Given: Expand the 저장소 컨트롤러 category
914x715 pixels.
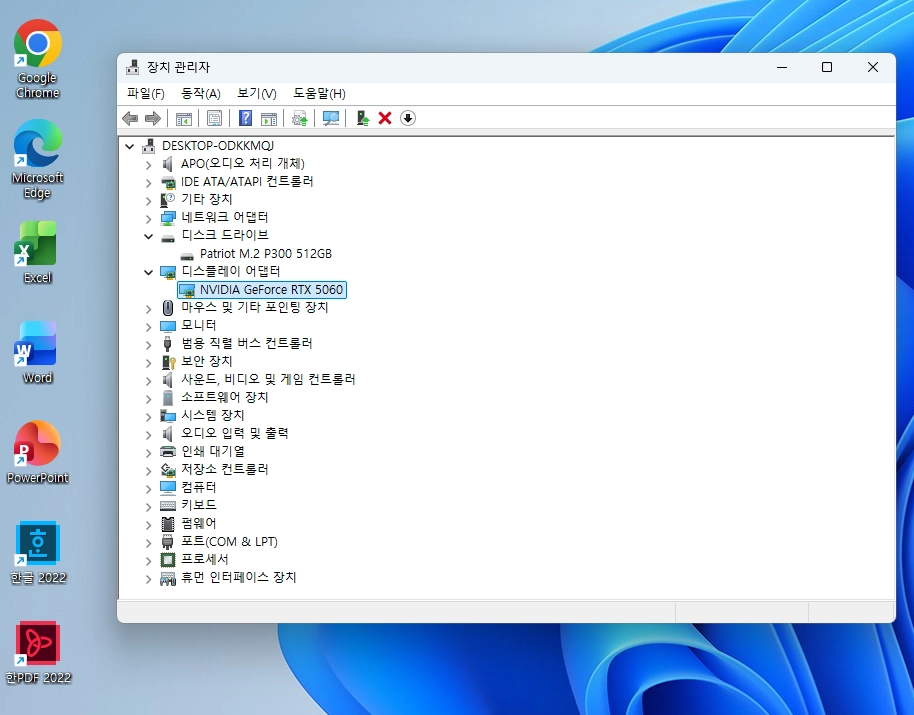Looking at the screenshot, I should [x=149, y=471].
